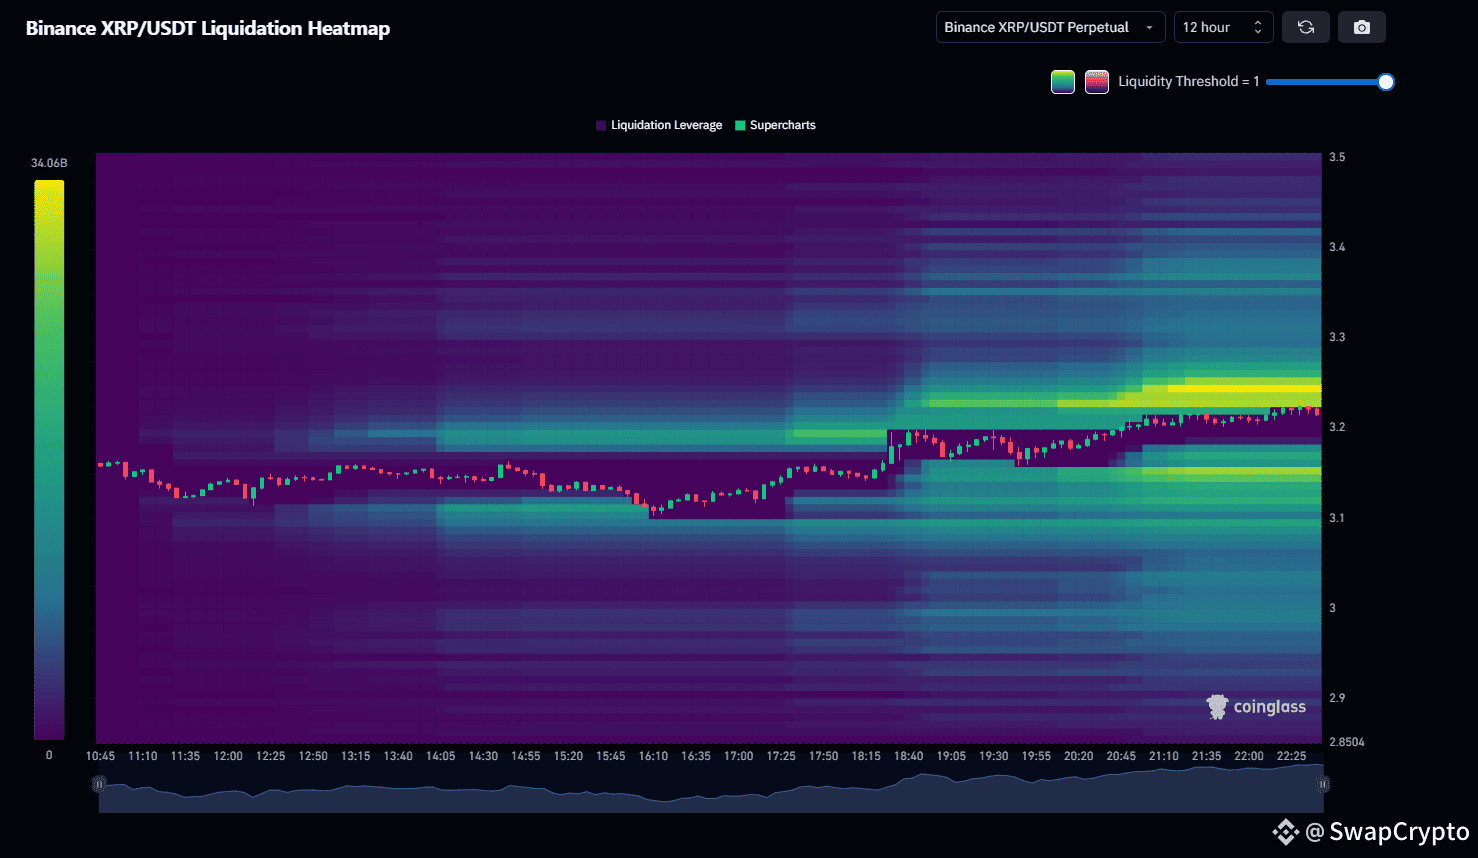Click the Liquidity Threshold slider handle
Image resolution: width=1478 pixels, height=858 pixels.
click(1386, 82)
